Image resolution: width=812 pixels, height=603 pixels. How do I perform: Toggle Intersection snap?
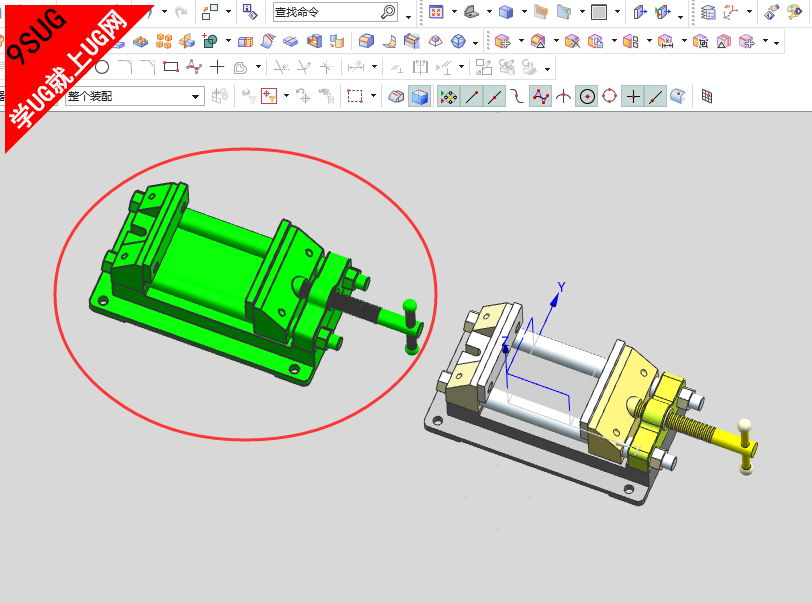[563, 96]
